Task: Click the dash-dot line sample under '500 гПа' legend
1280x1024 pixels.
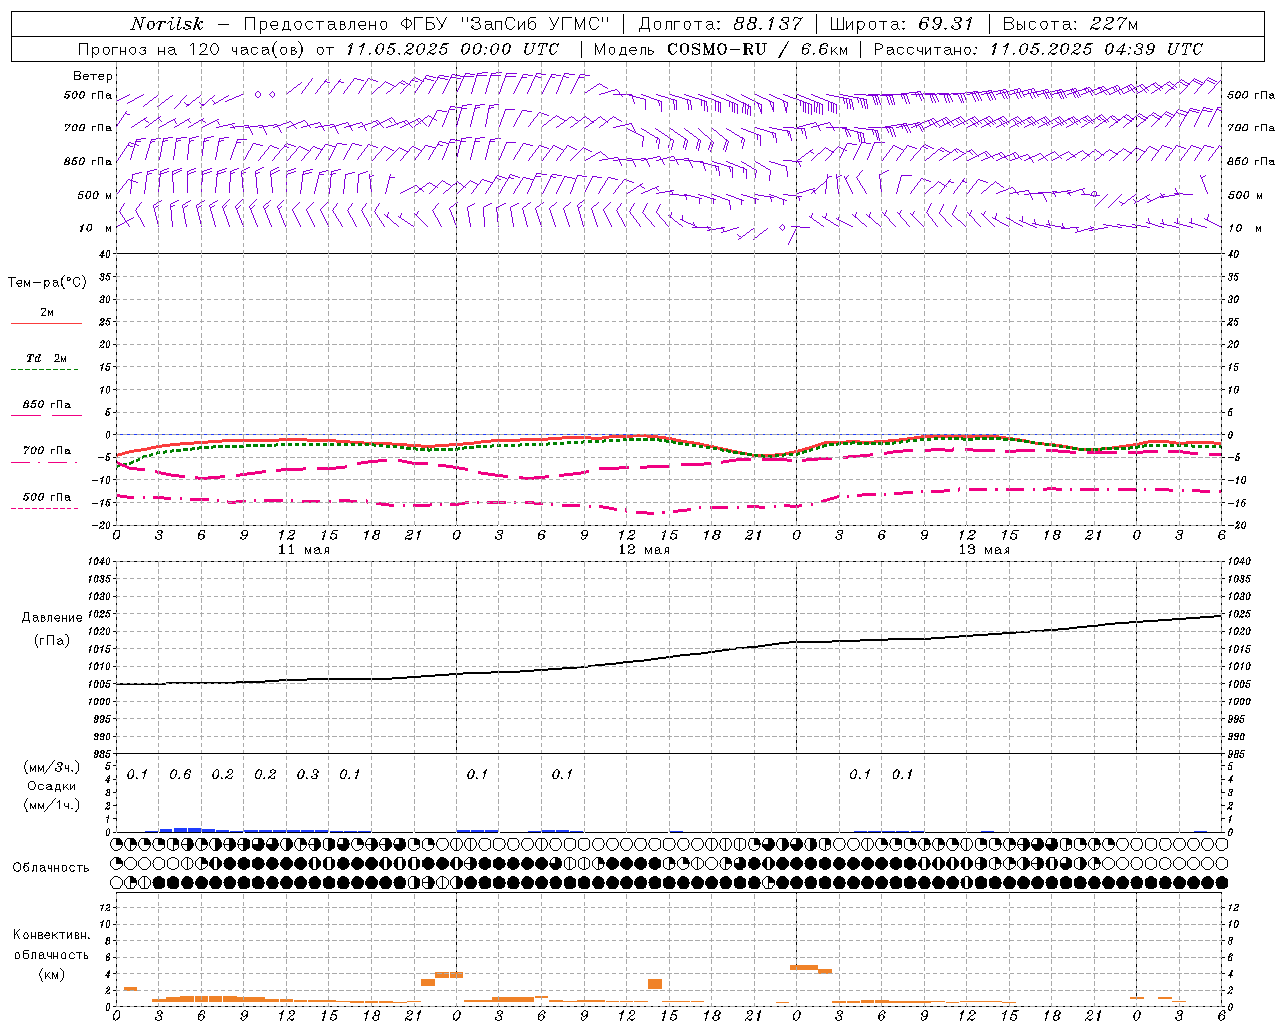Action: pyautogui.click(x=46, y=508)
